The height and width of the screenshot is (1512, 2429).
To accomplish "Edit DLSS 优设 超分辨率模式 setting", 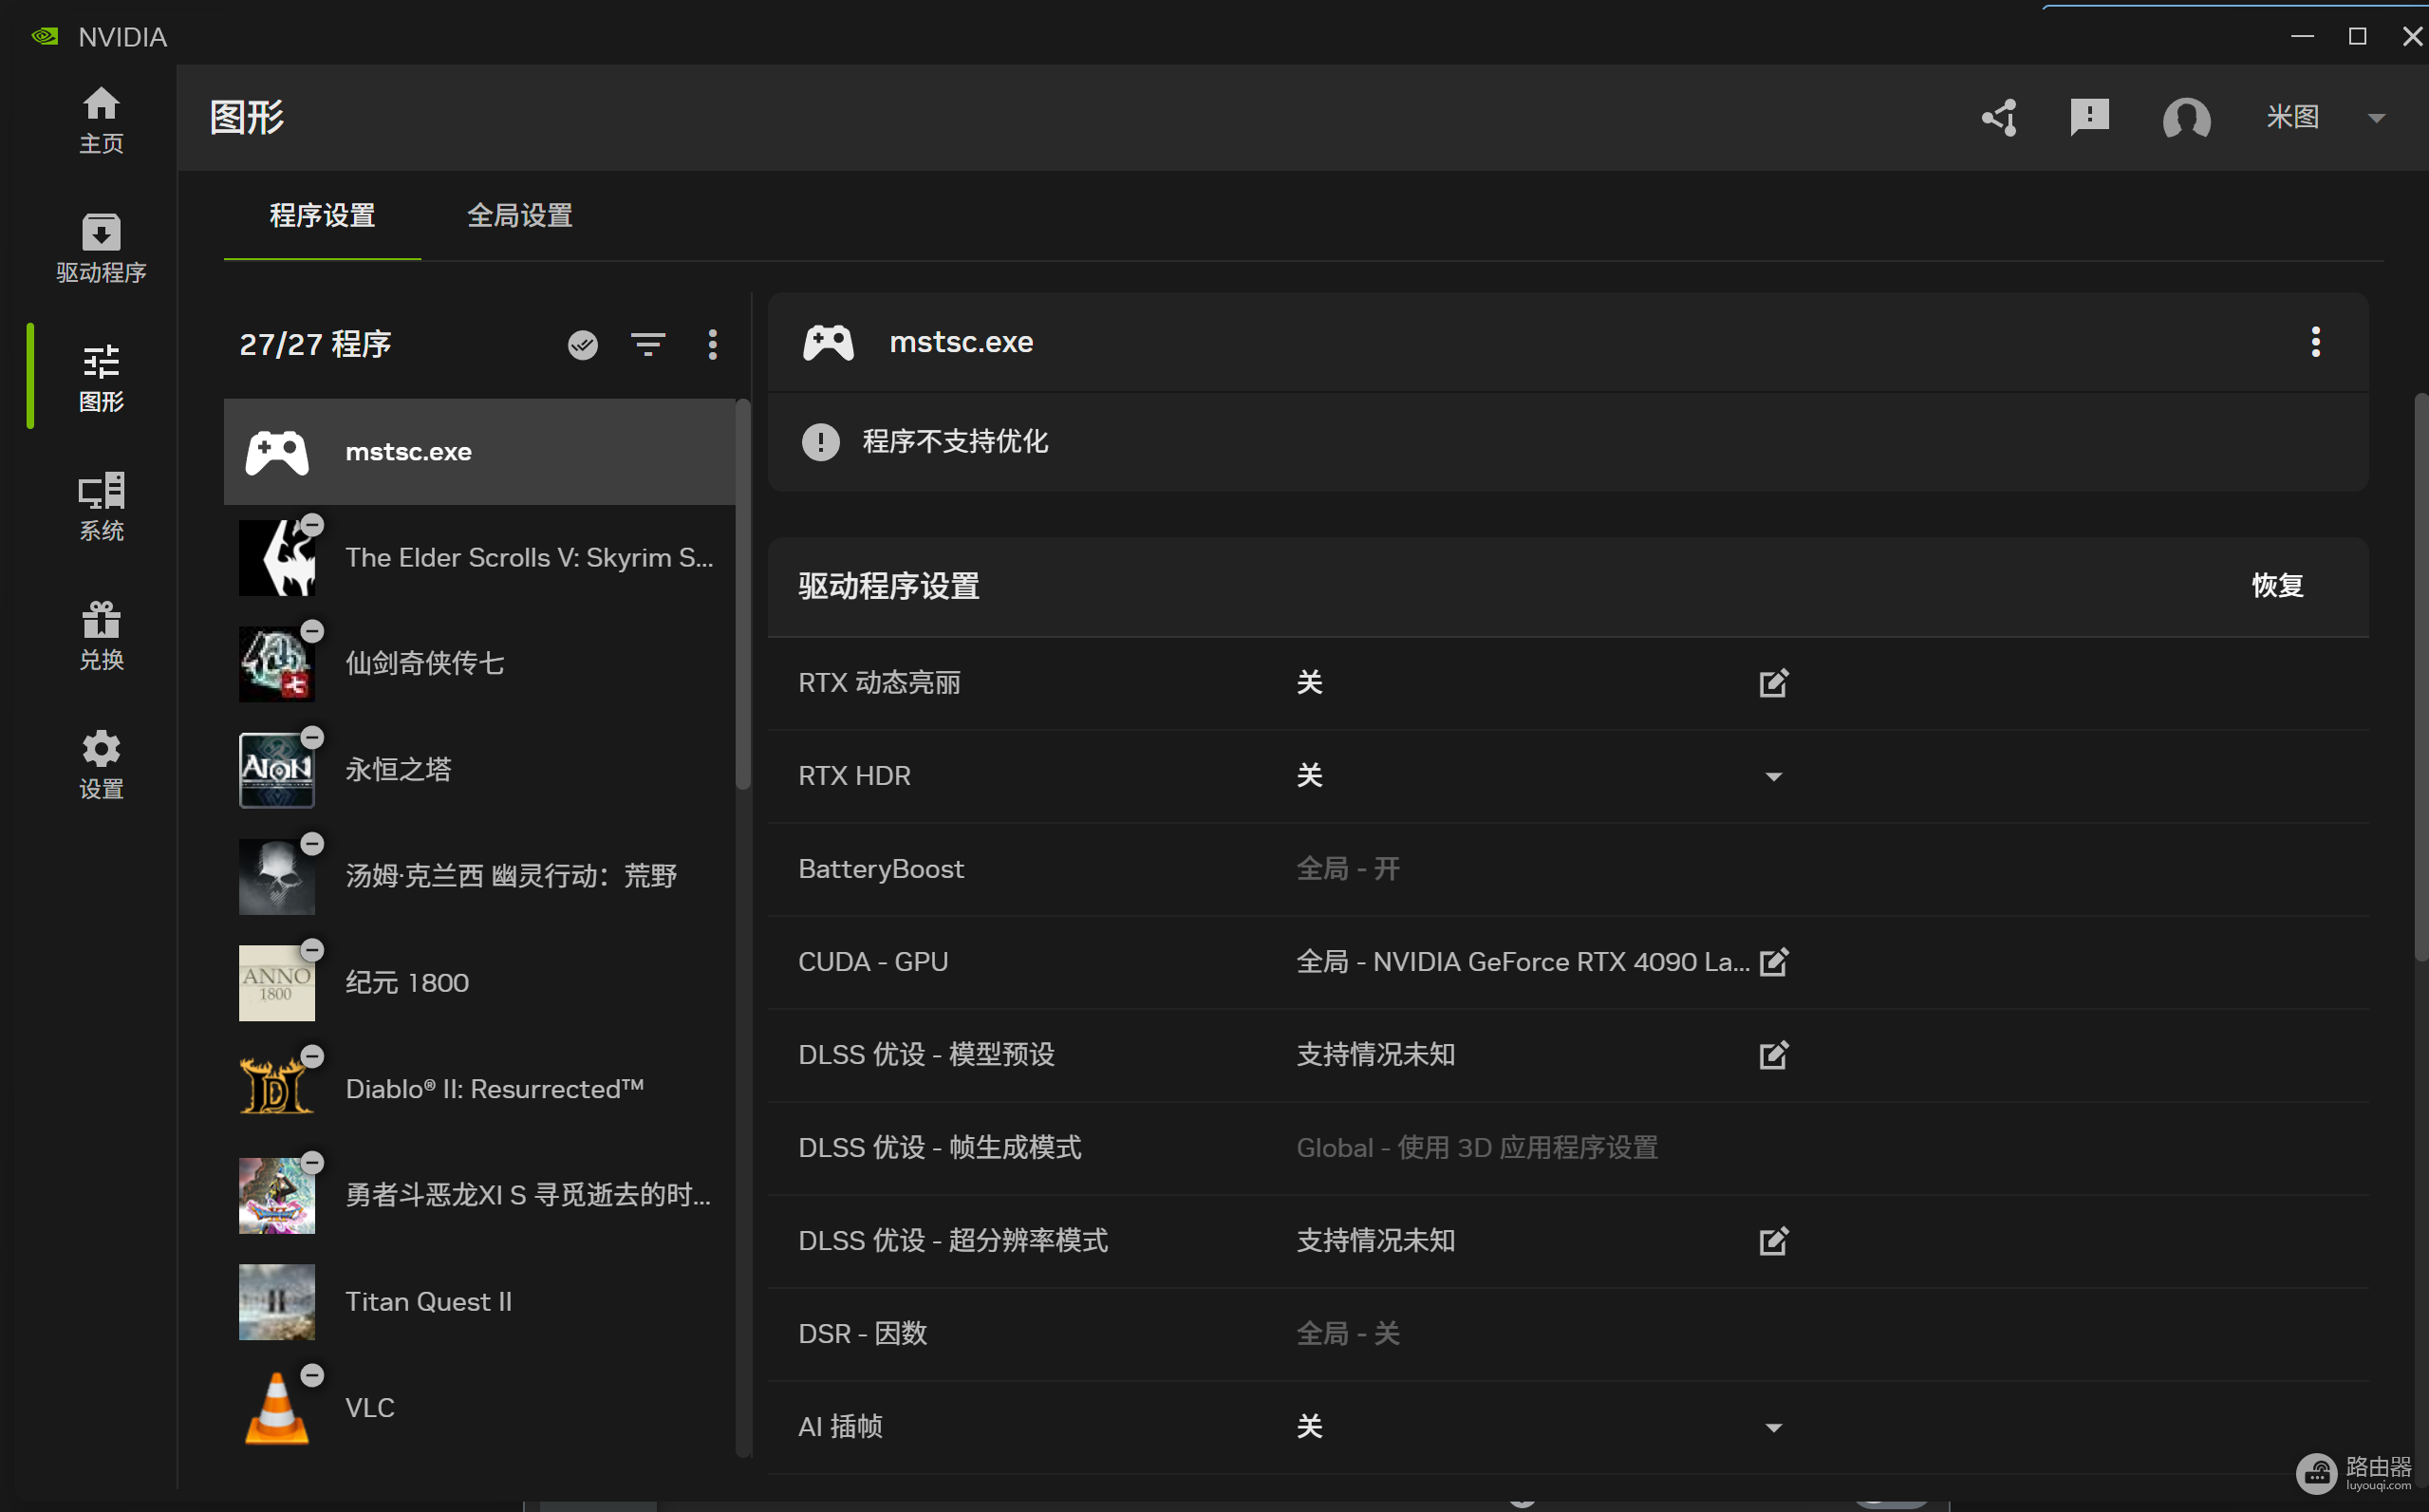I will click(x=1773, y=1241).
